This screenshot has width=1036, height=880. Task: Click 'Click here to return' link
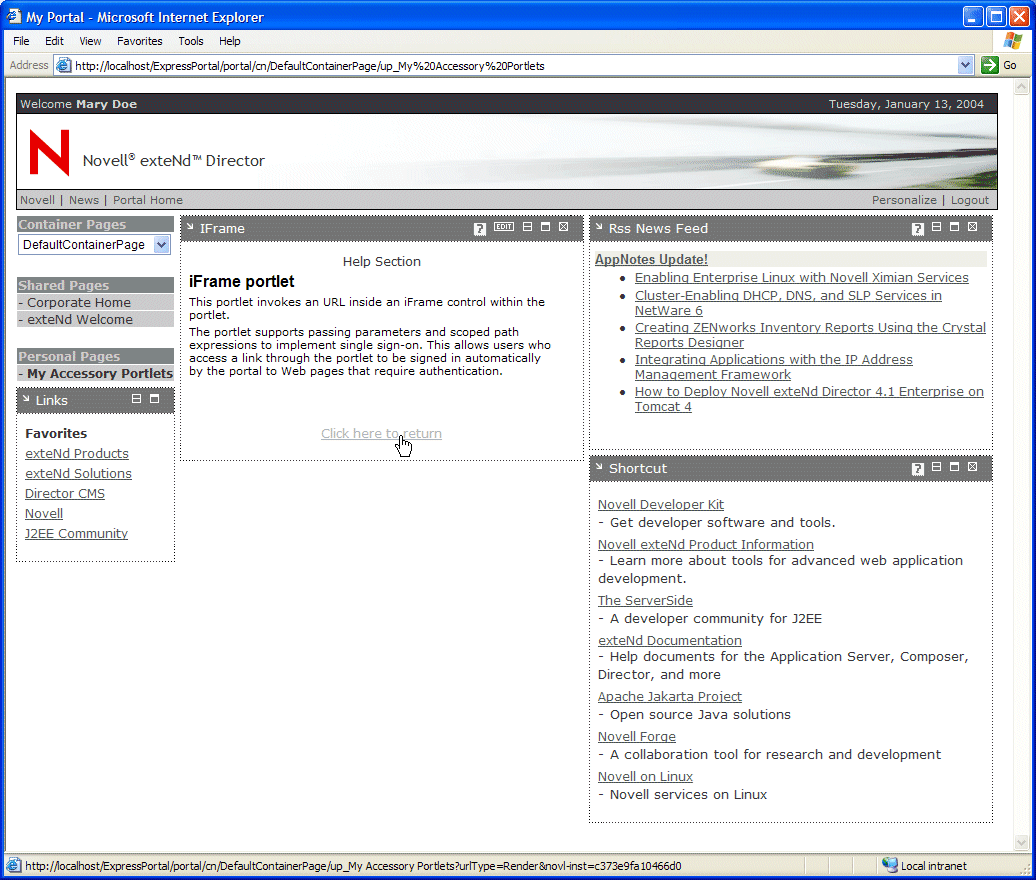381,433
